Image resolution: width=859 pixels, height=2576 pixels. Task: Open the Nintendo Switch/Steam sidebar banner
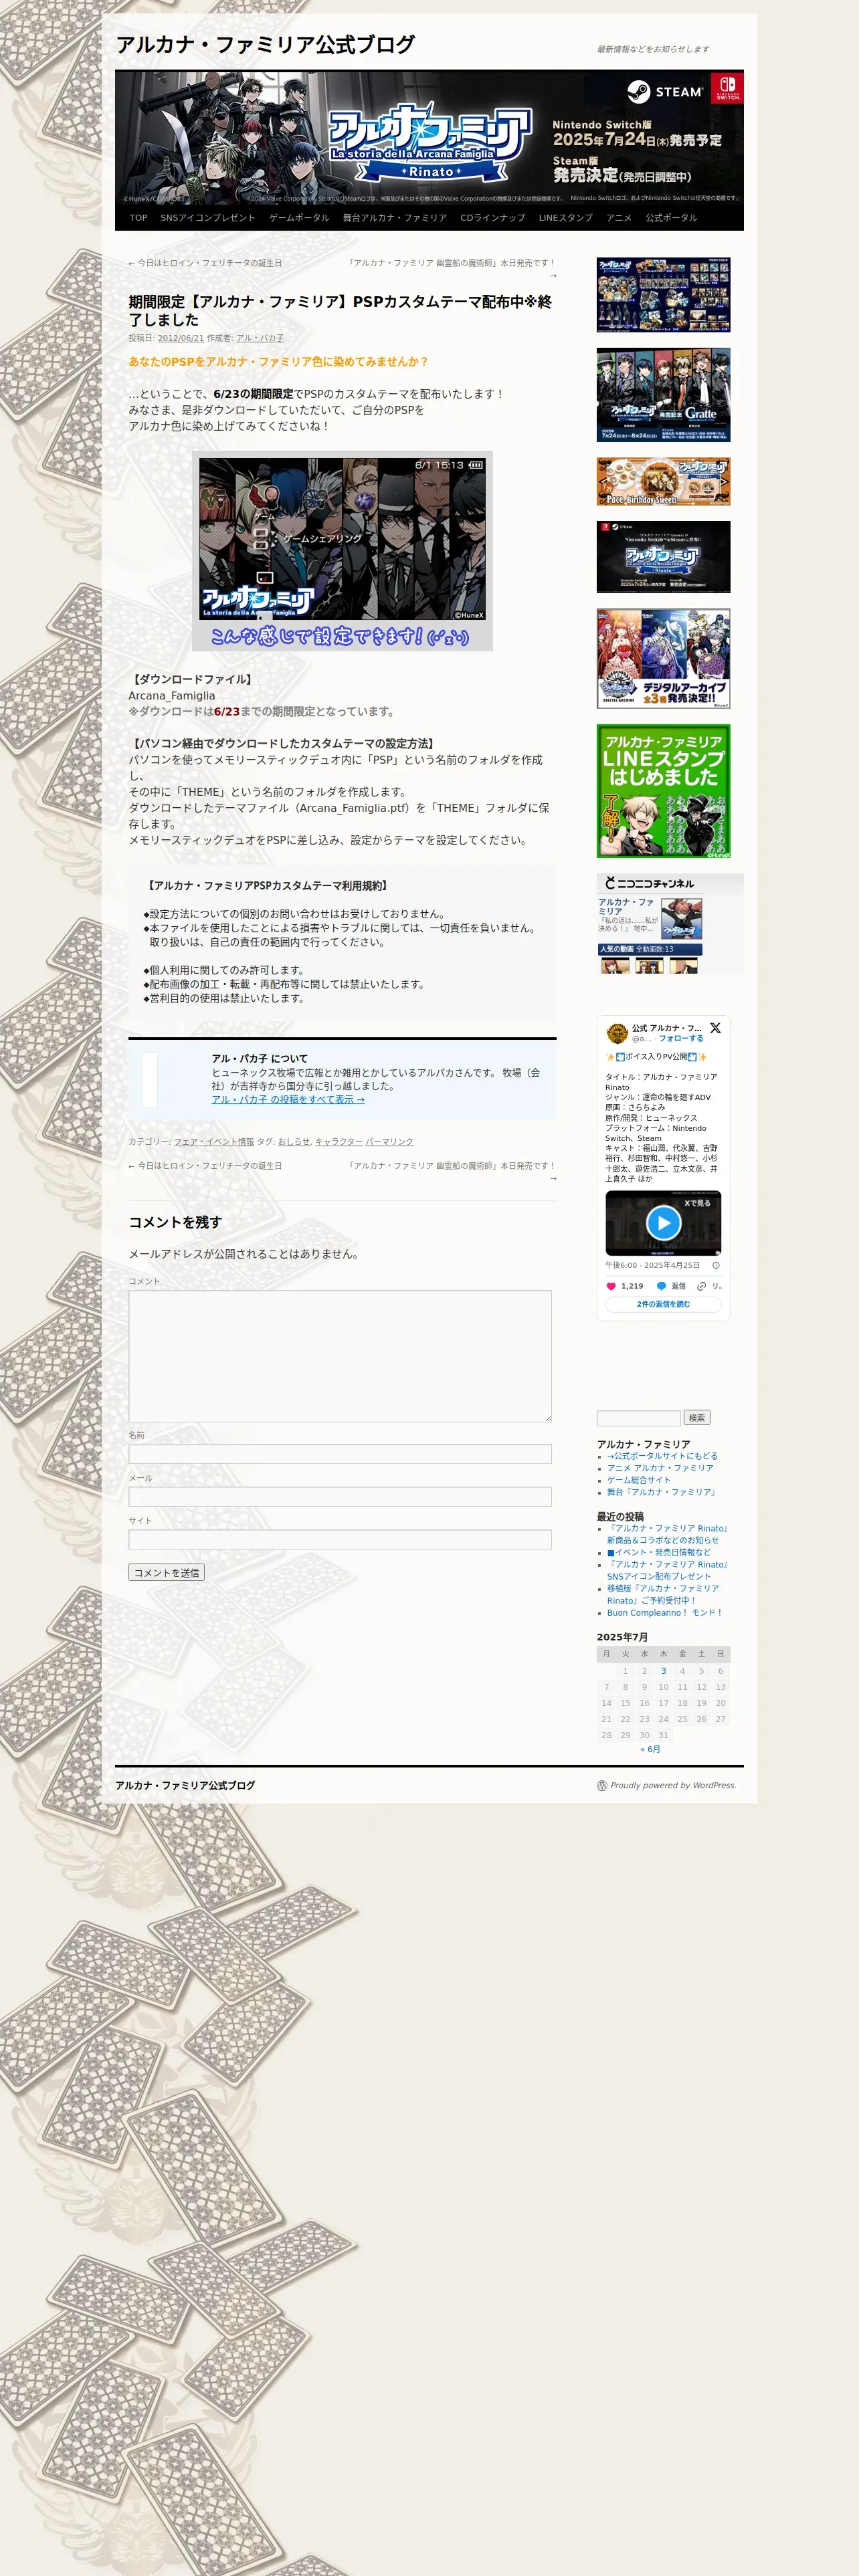(x=663, y=557)
